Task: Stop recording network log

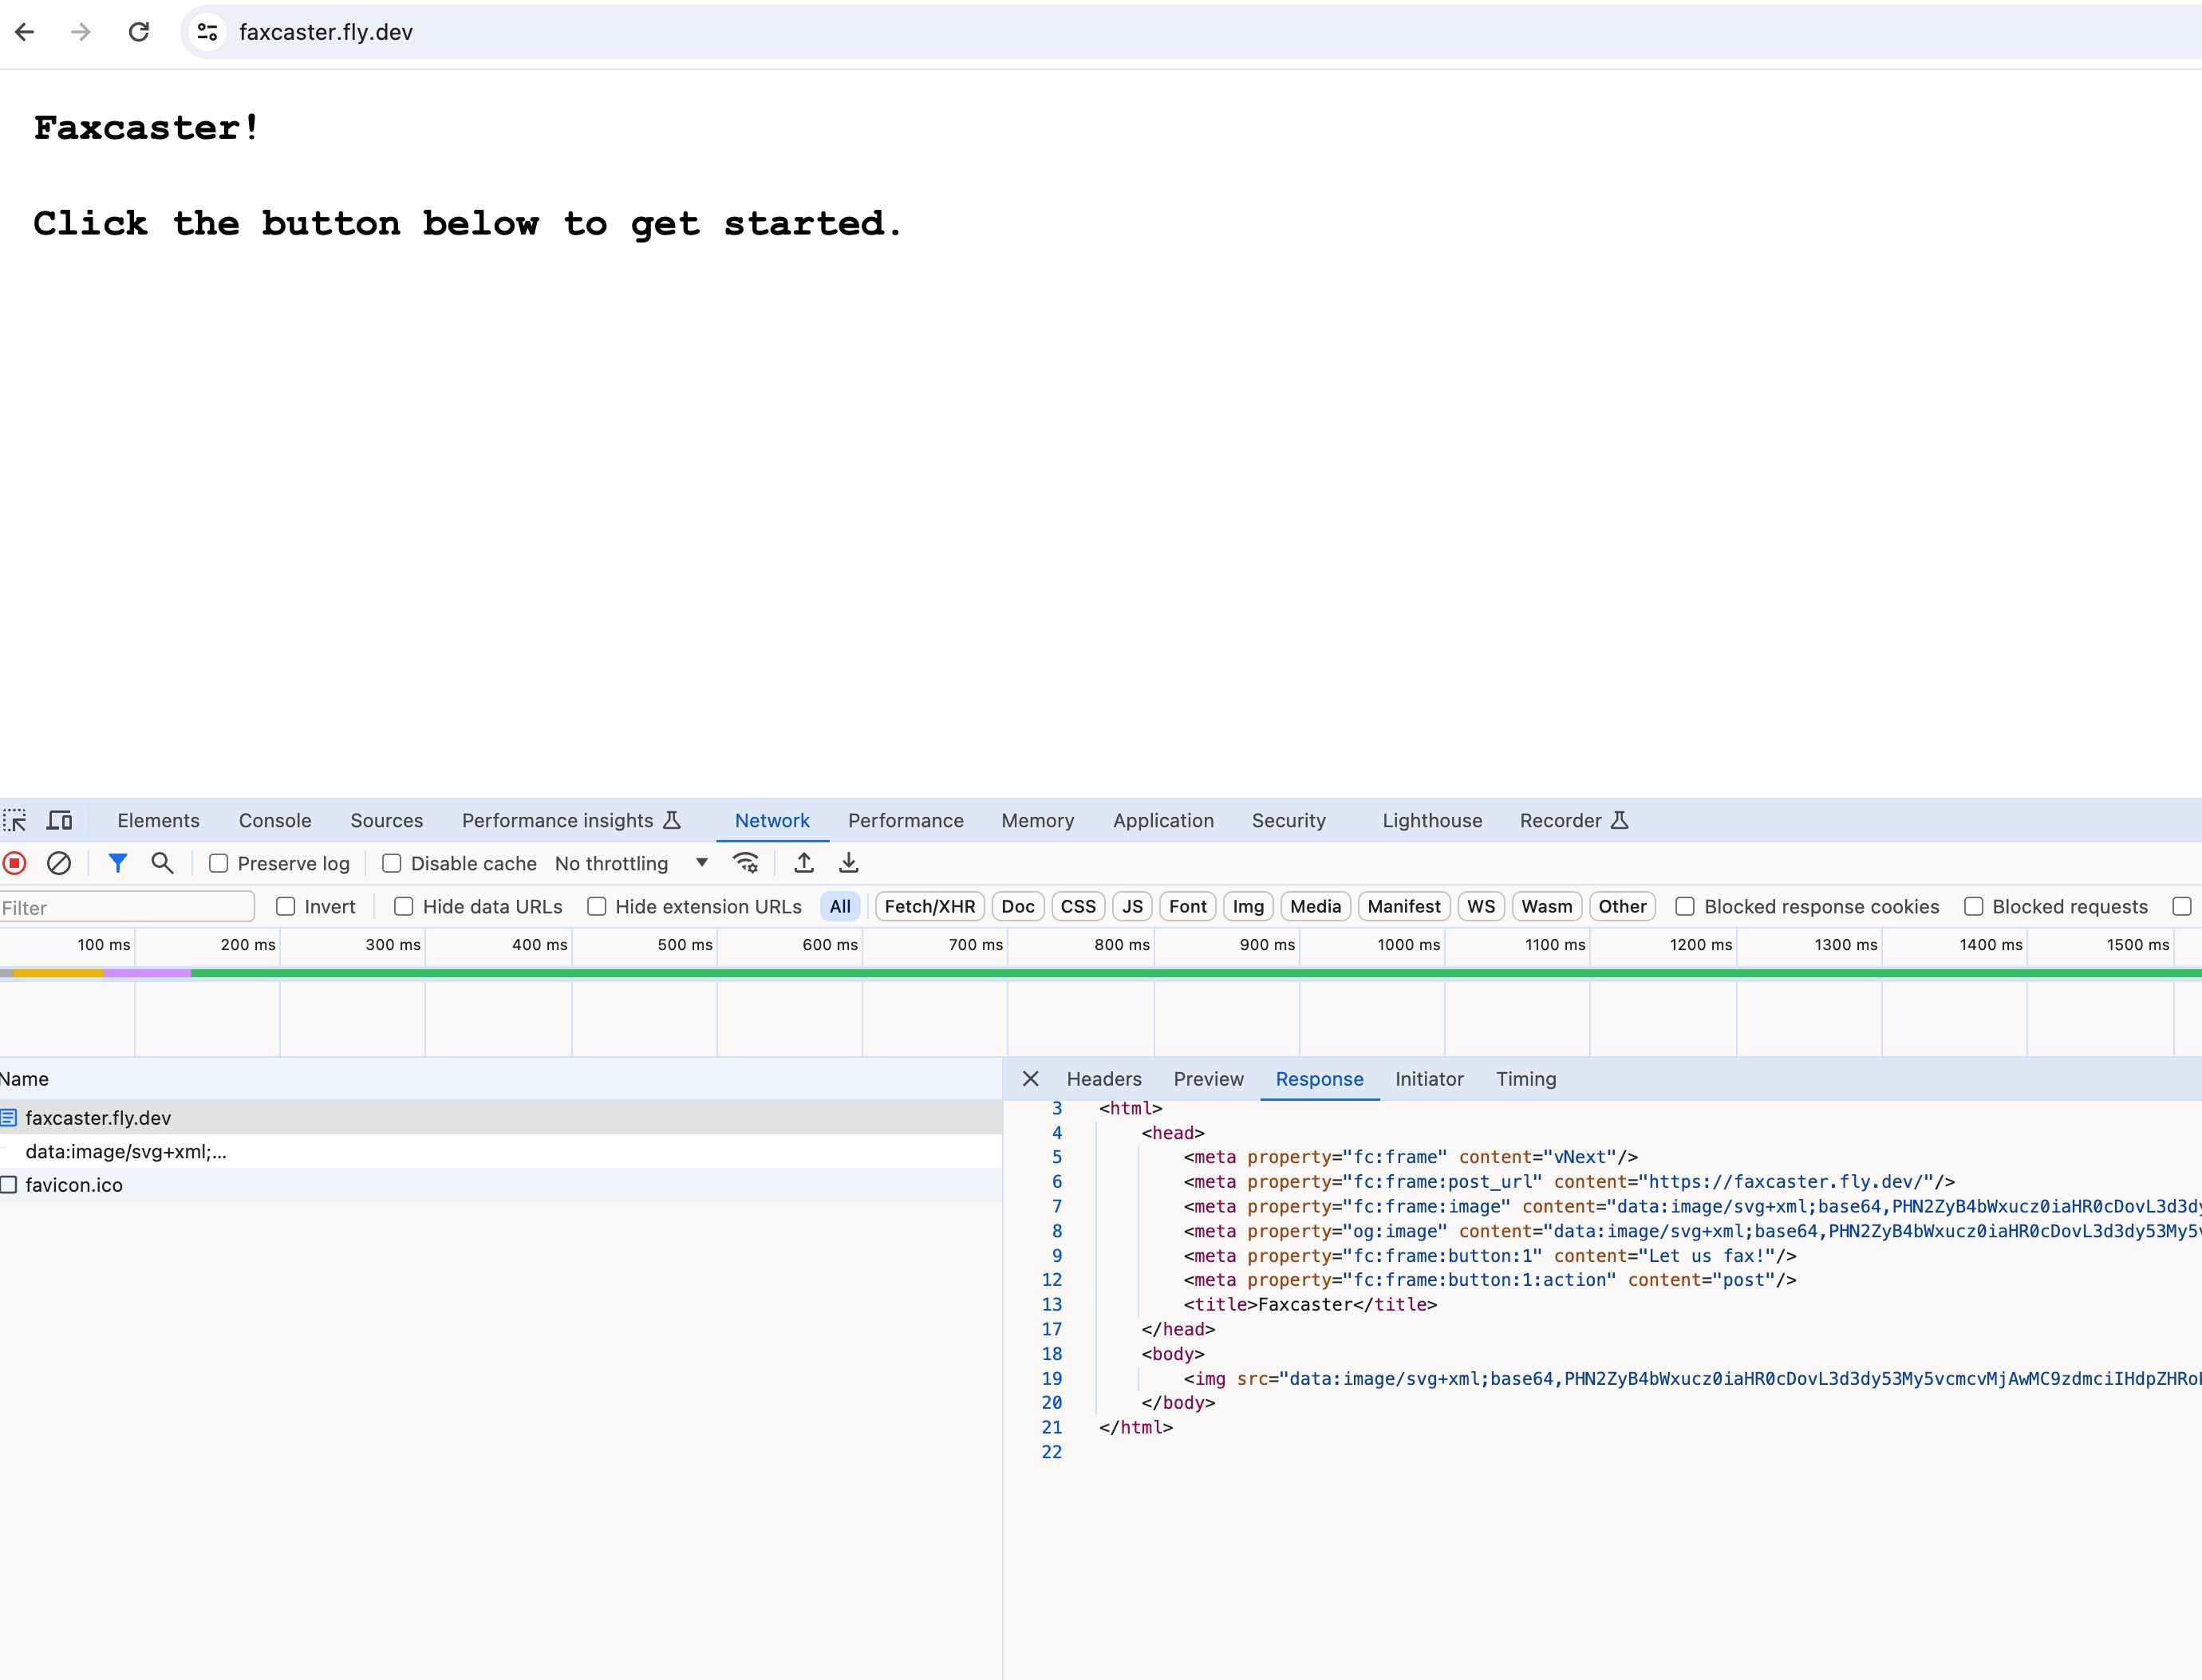Action: click(15, 863)
